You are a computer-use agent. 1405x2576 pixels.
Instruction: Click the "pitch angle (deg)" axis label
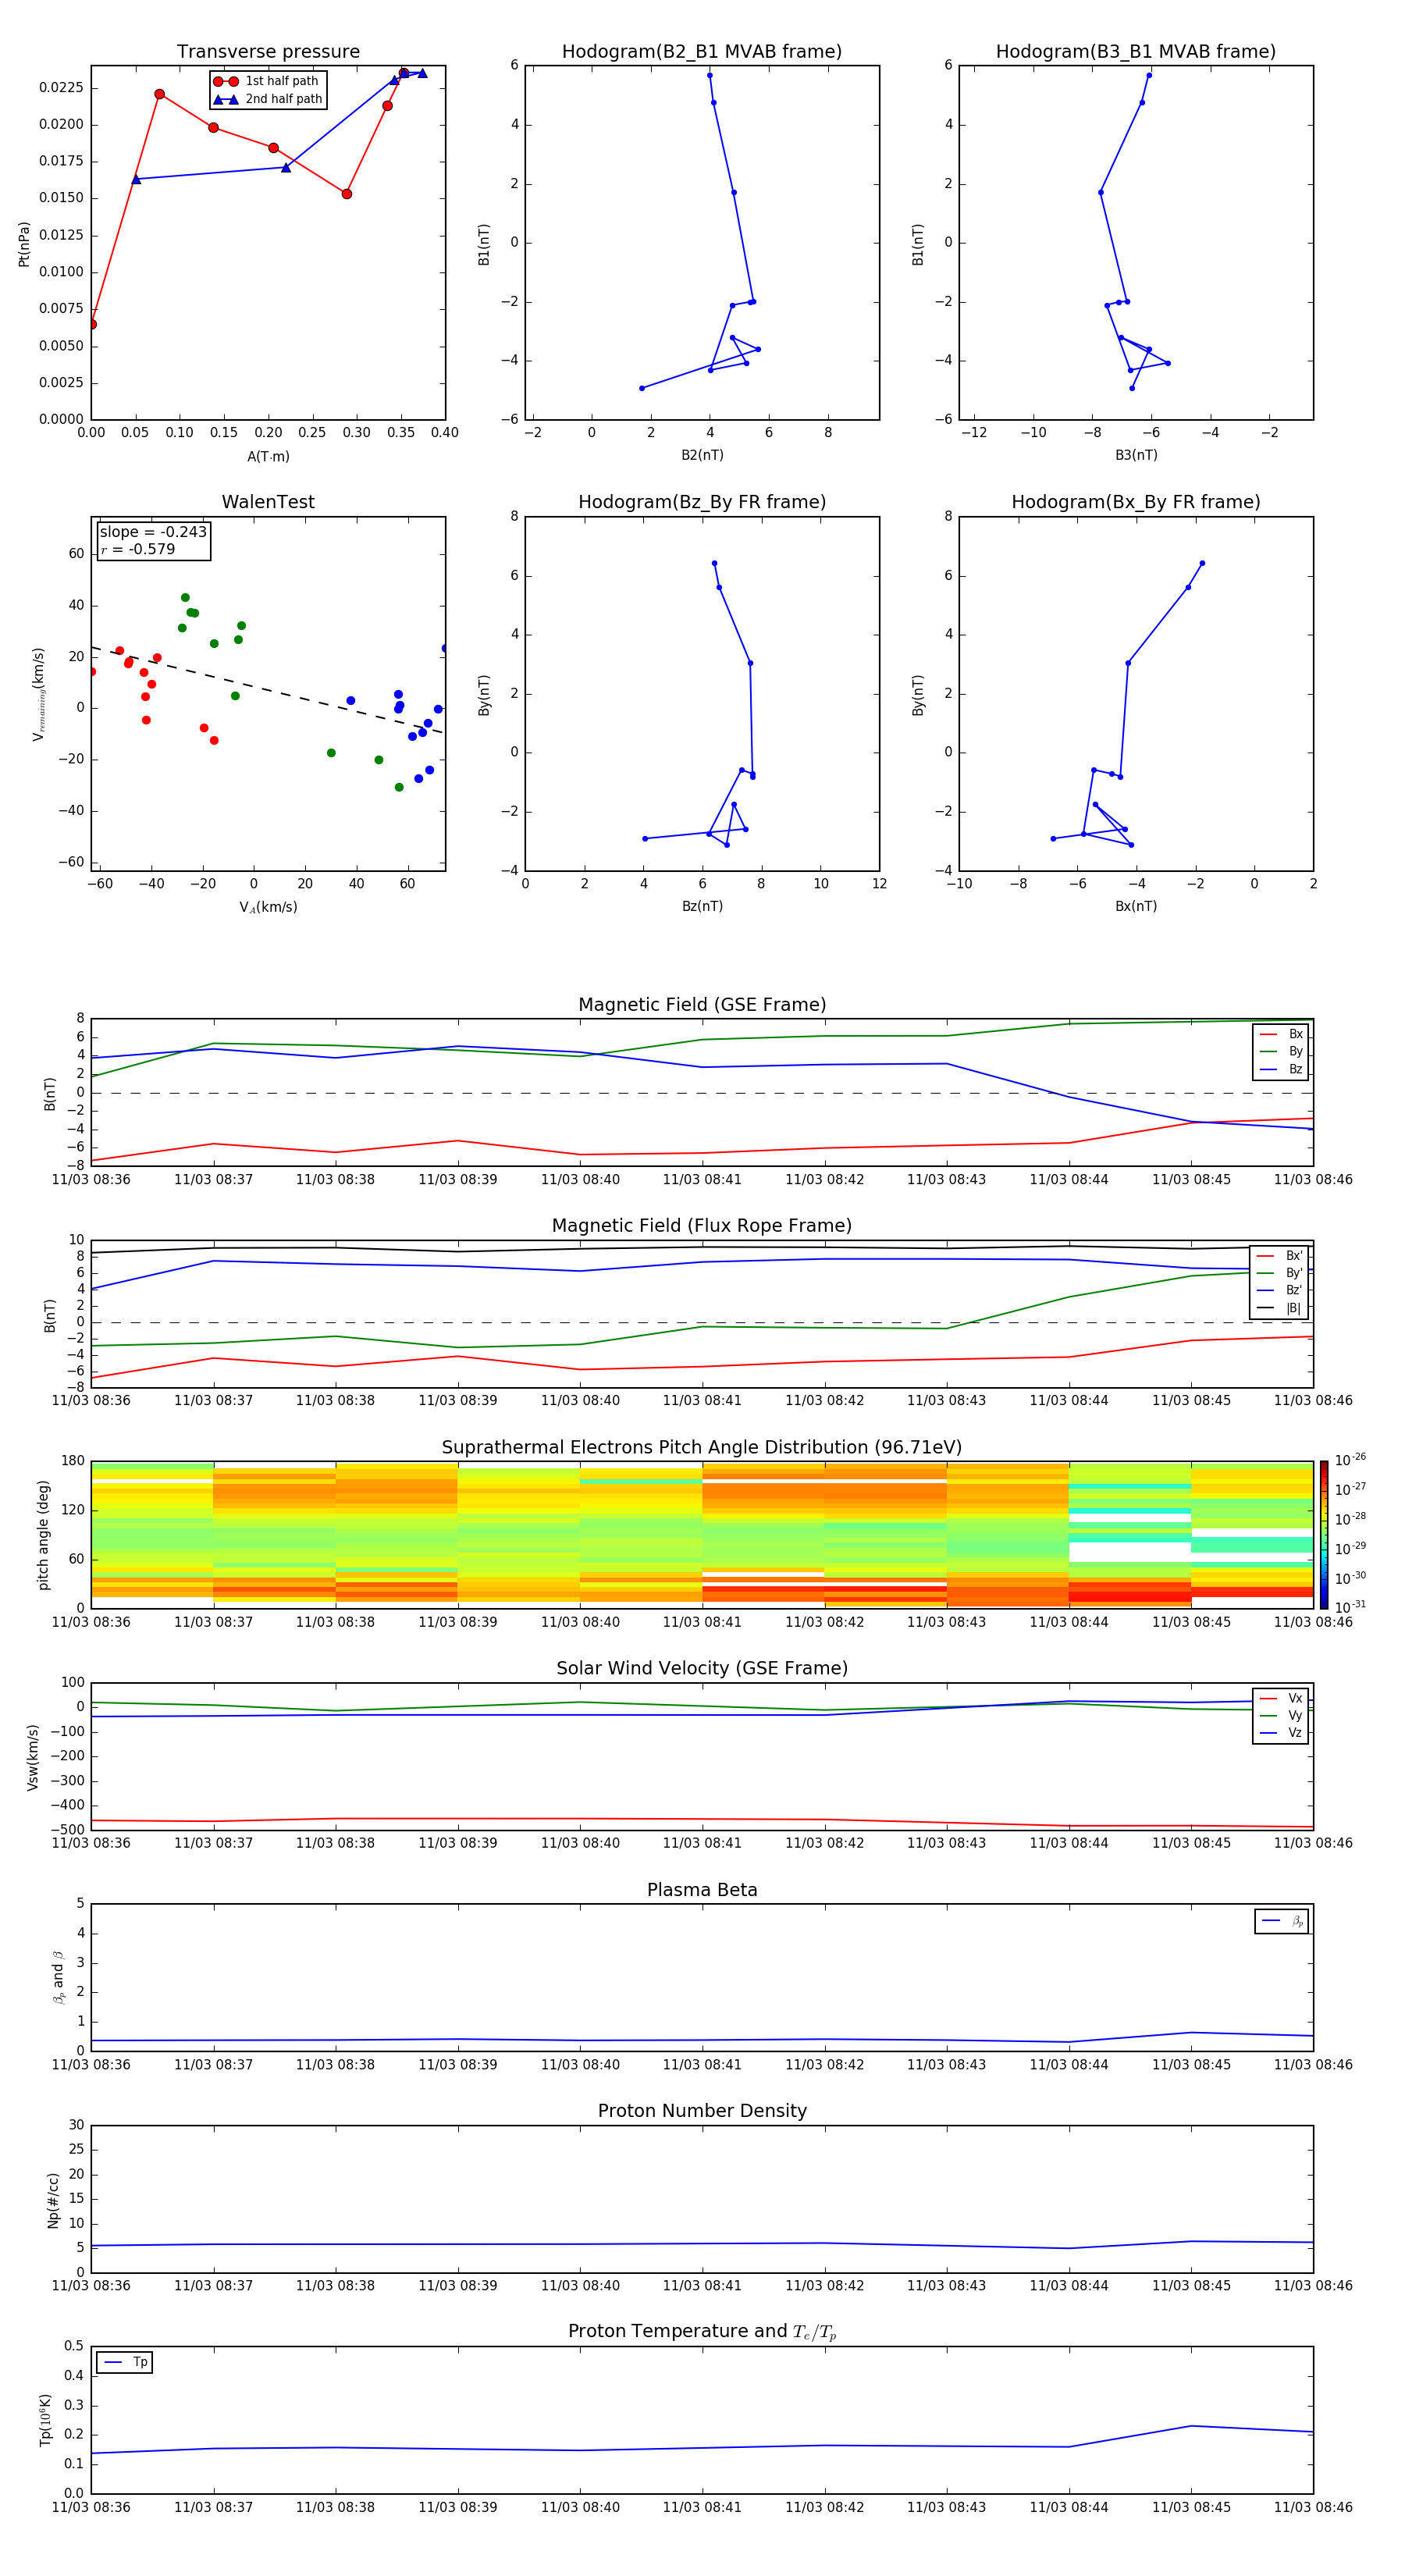43,1534
